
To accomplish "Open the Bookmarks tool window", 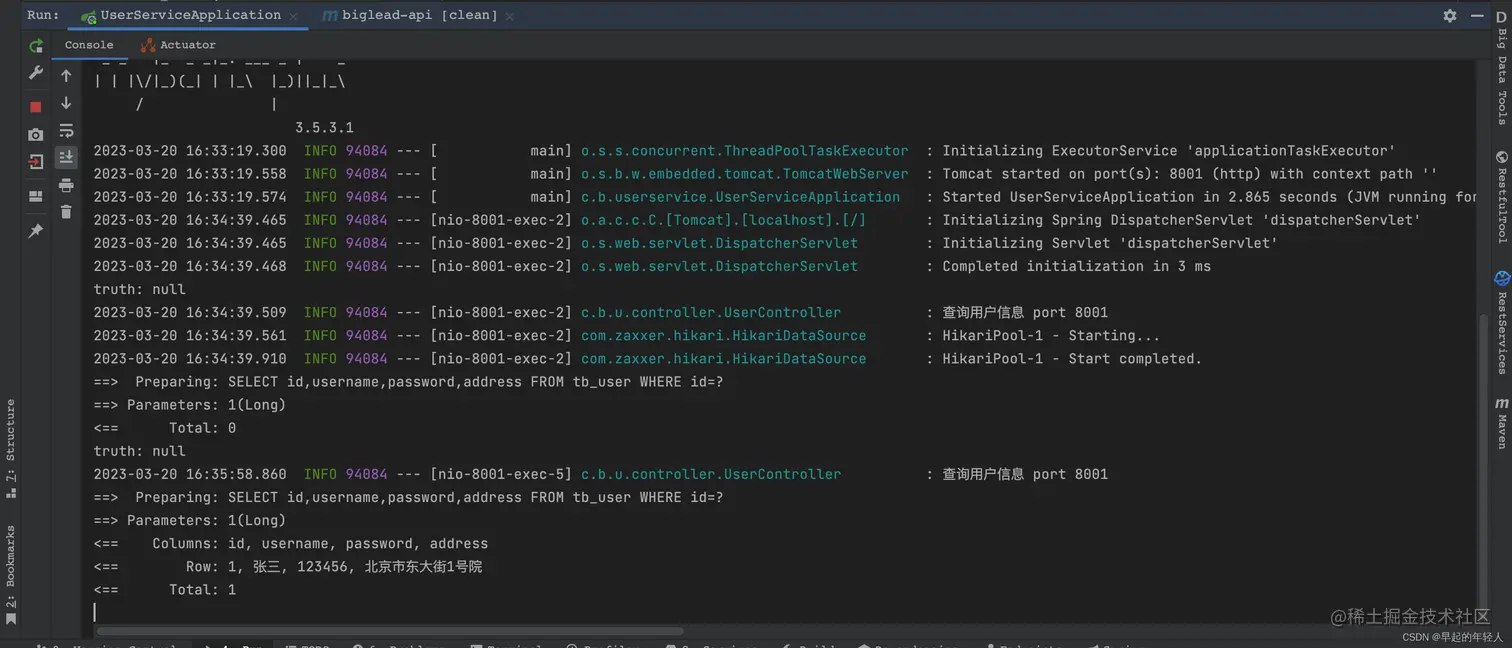I will click(10, 575).
